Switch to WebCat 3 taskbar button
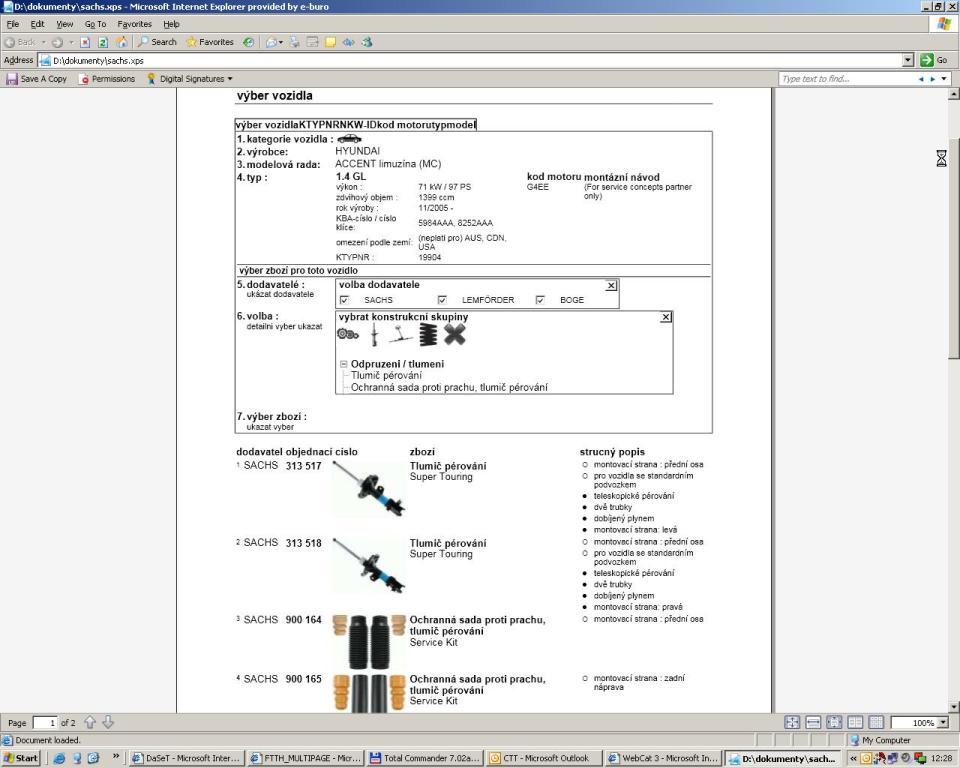The width and height of the screenshot is (960, 768). click(662, 758)
